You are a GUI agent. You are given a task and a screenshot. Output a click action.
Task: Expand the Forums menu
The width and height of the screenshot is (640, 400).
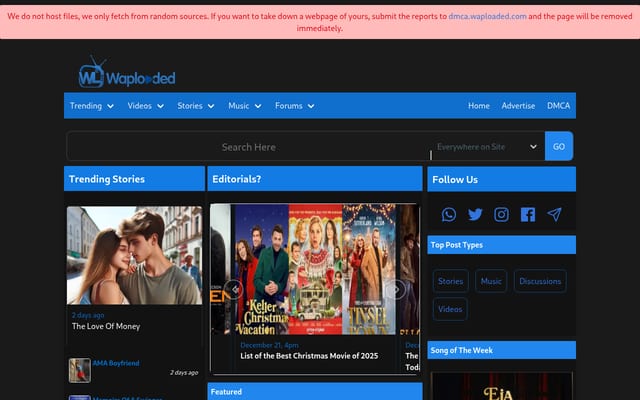point(294,106)
